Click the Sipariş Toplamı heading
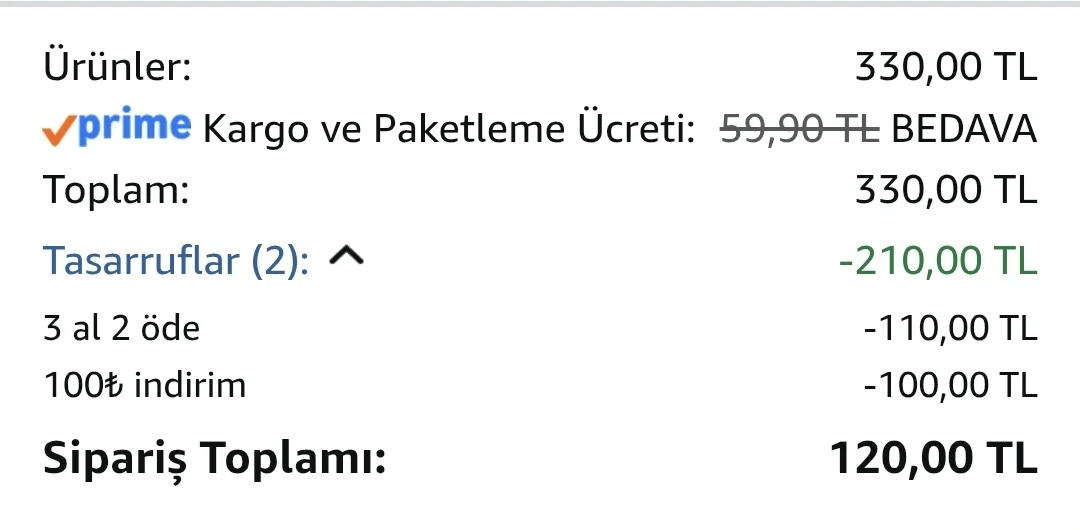 [214, 459]
